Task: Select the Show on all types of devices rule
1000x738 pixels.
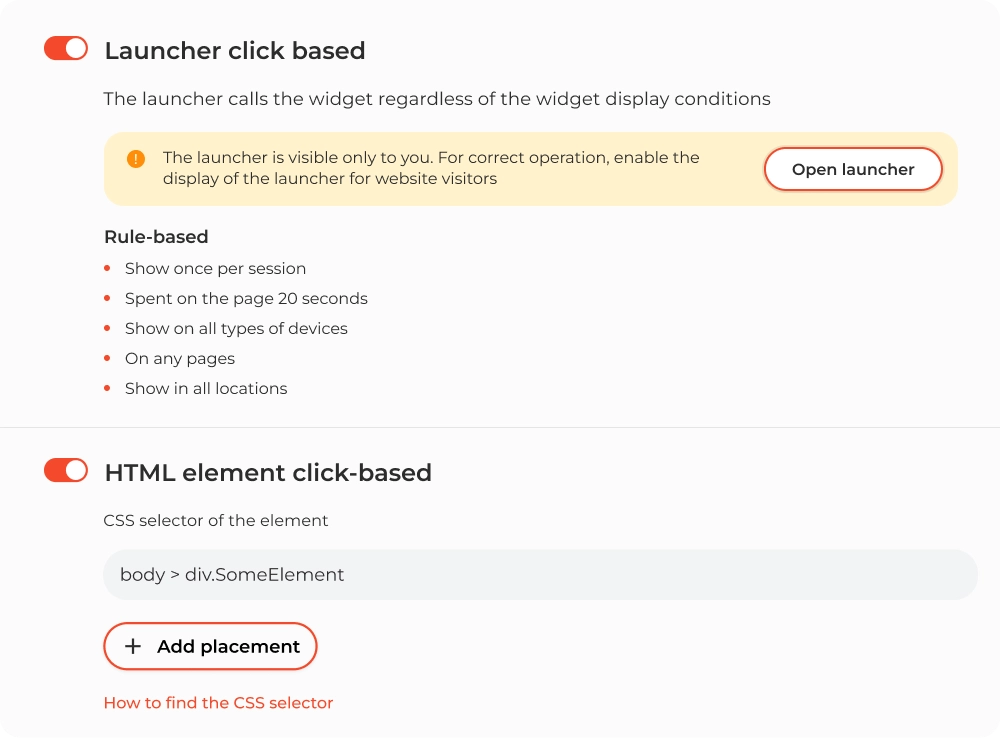Action: (236, 328)
